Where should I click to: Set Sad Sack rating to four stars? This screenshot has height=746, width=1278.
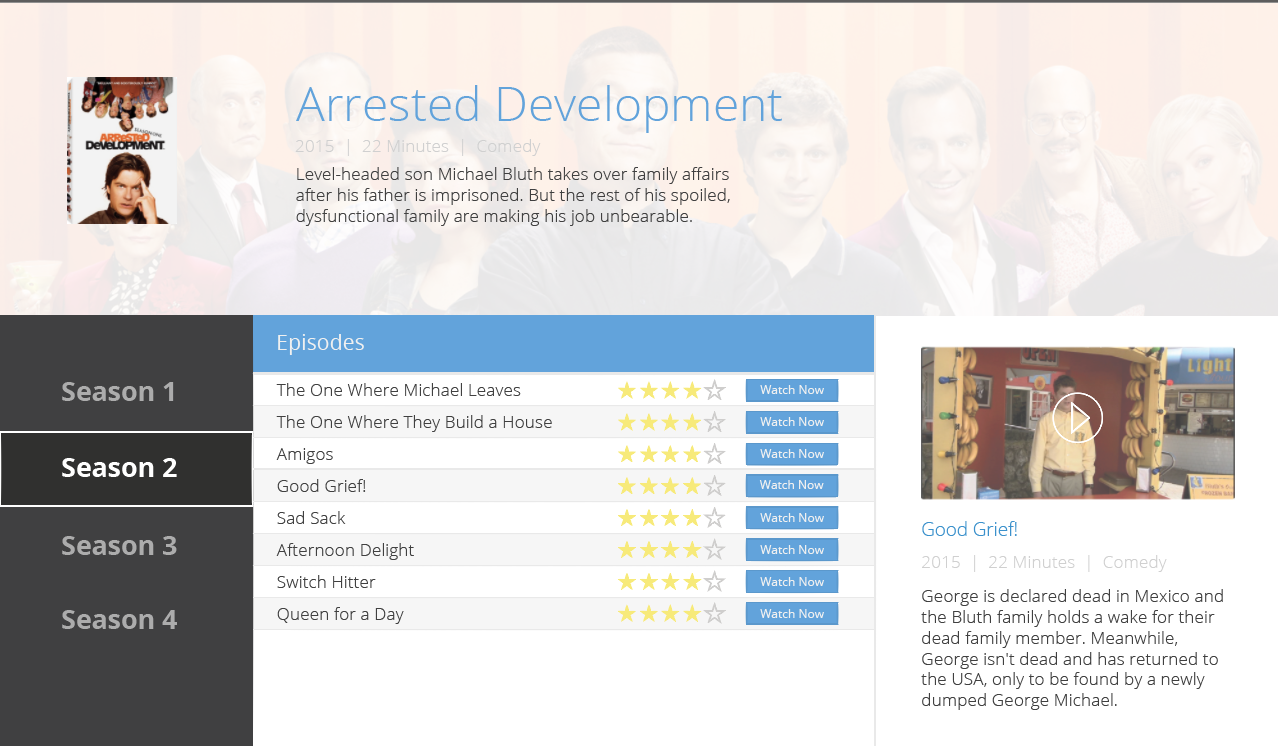[693, 518]
